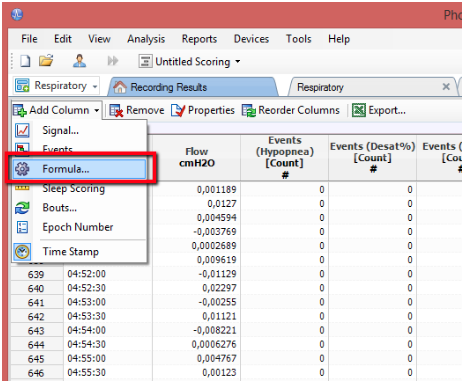This screenshot has height=383, width=466.
Task: Close the Respiratory tab
Action: tap(446, 87)
